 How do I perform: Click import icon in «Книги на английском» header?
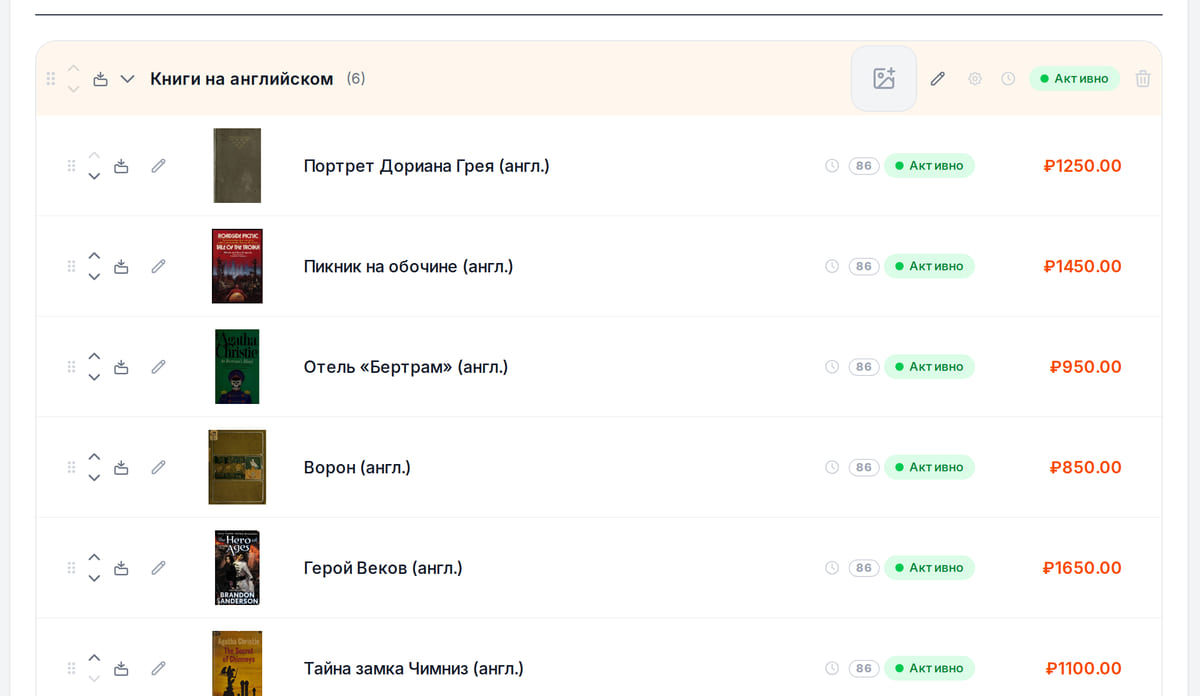pos(100,79)
